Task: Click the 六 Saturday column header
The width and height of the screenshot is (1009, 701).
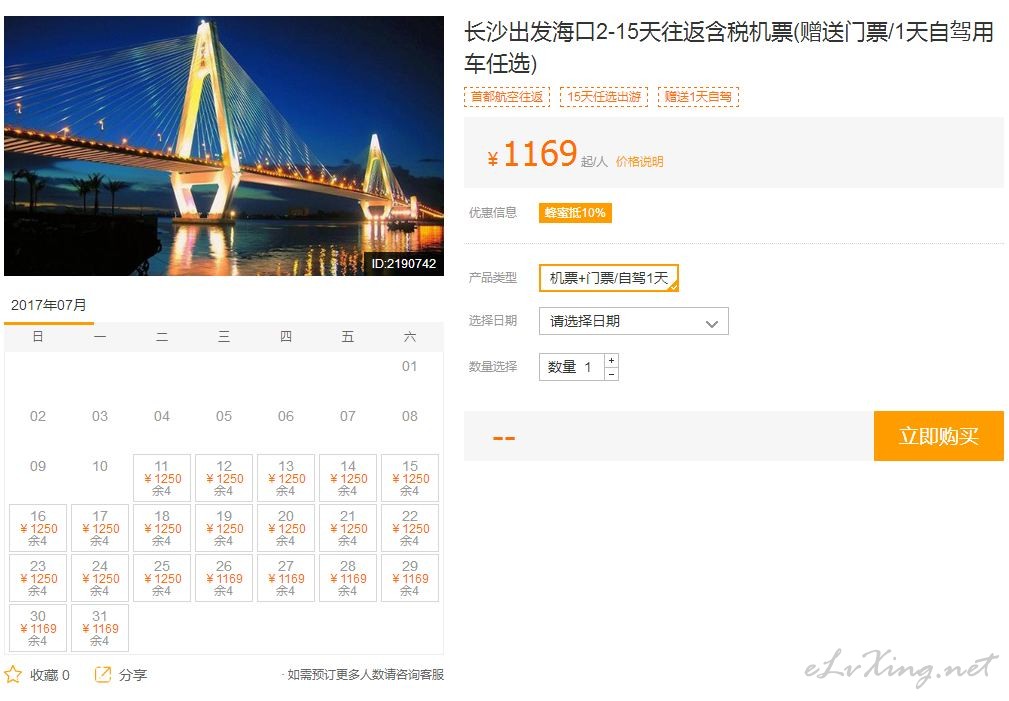Action: (x=410, y=337)
